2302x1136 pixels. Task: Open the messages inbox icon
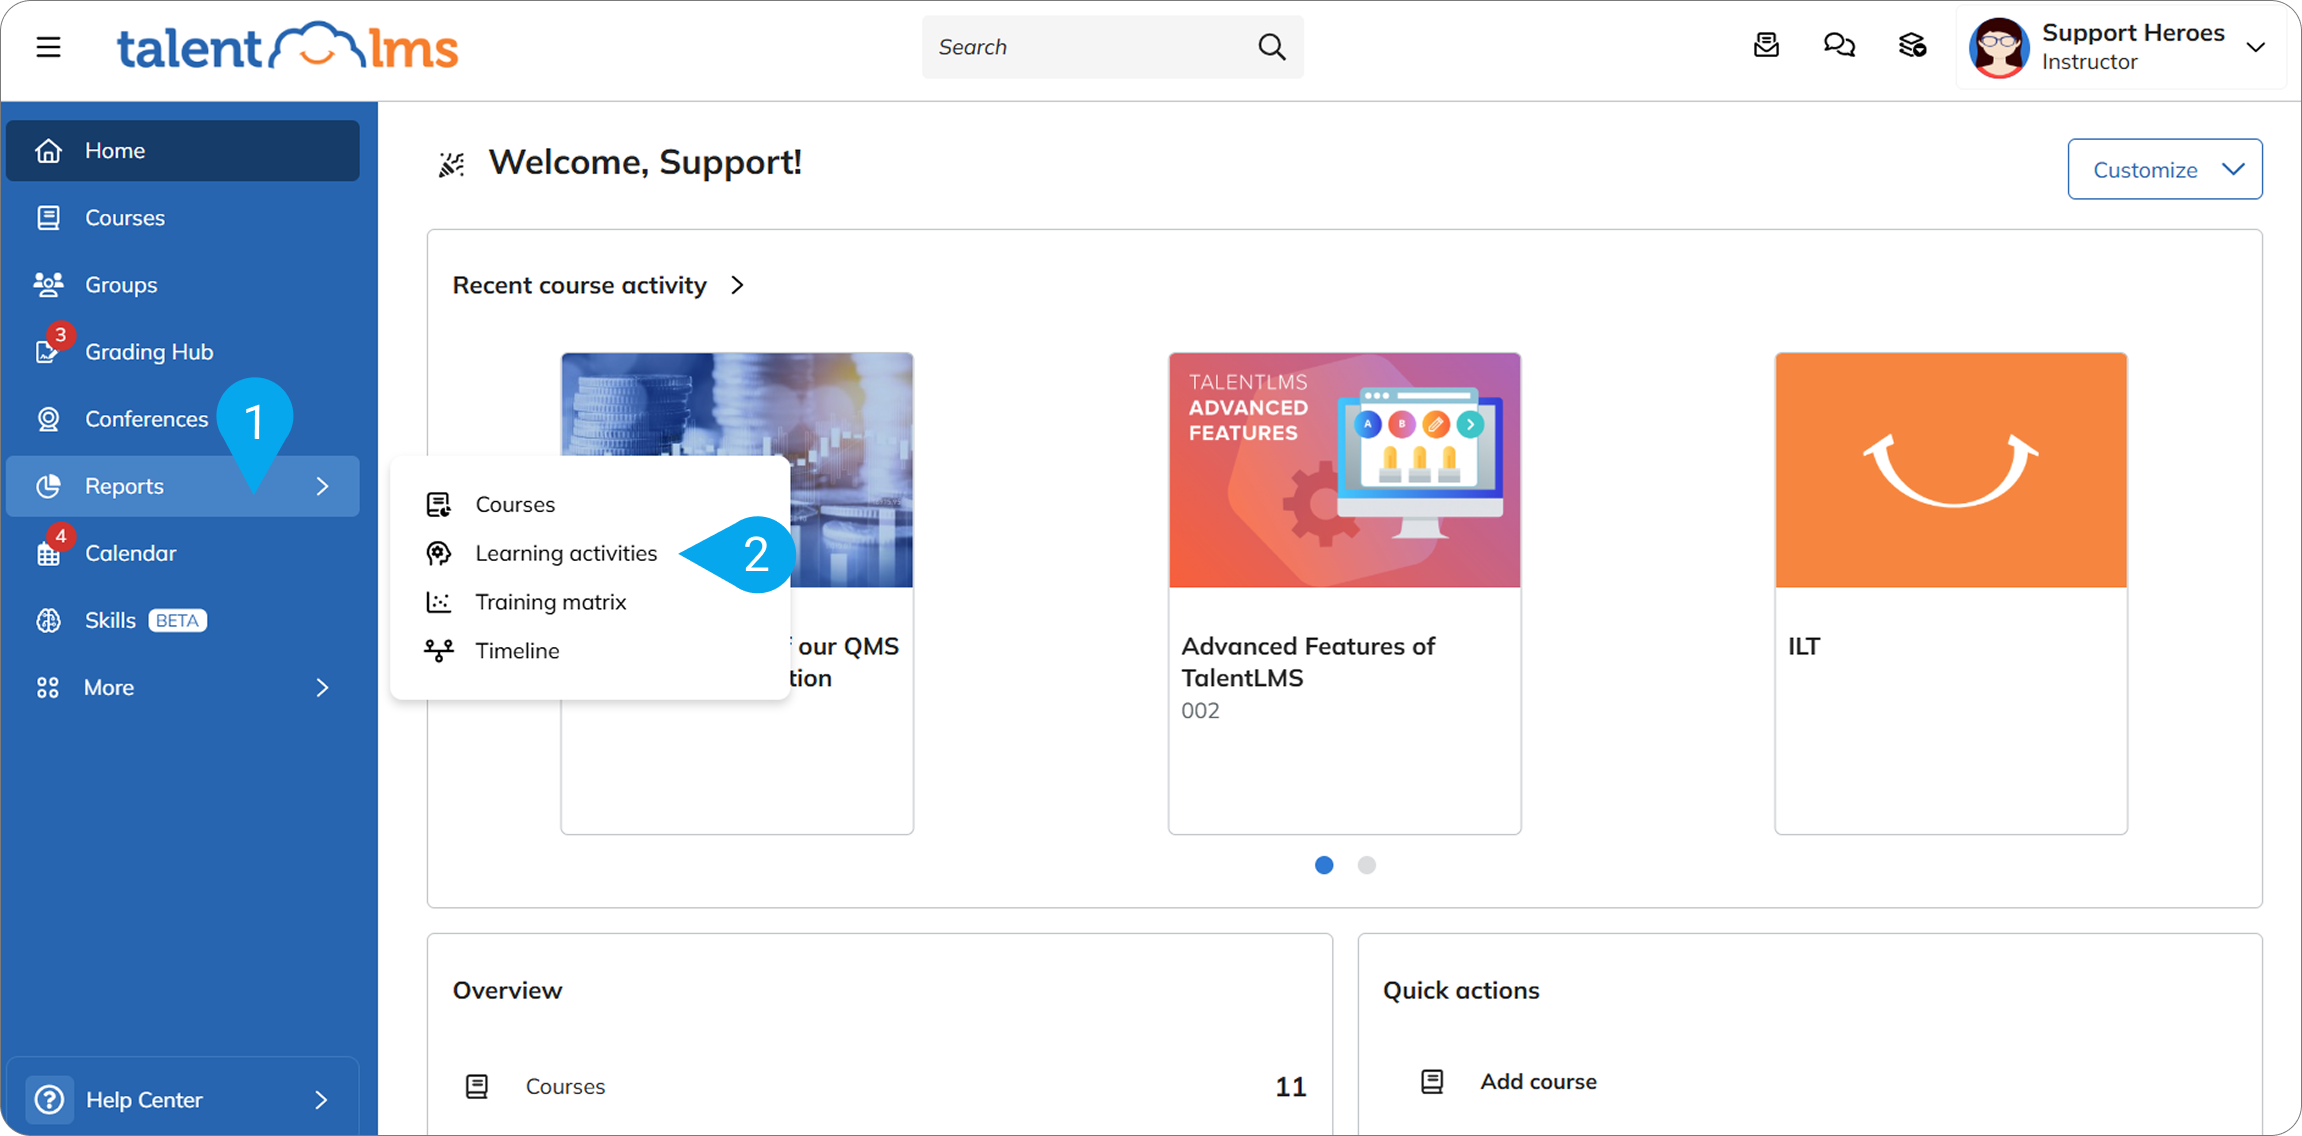point(1766,45)
